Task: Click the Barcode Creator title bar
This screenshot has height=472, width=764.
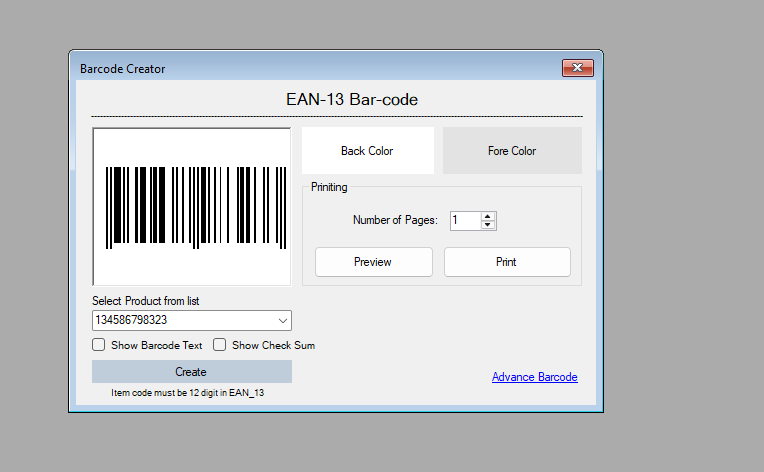Action: click(300, 68)
